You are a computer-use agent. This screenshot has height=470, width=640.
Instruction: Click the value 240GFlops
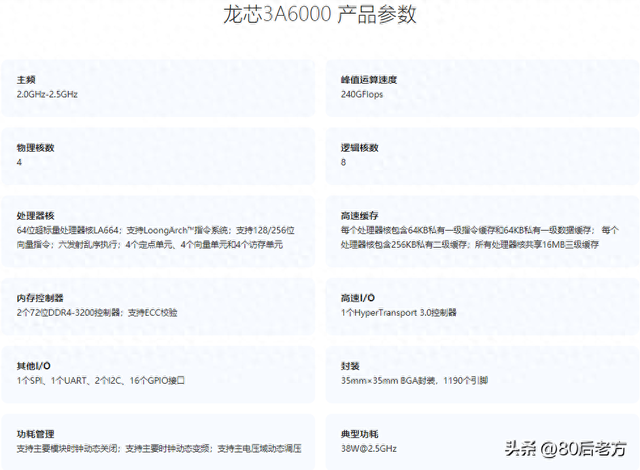coord(362,94)
